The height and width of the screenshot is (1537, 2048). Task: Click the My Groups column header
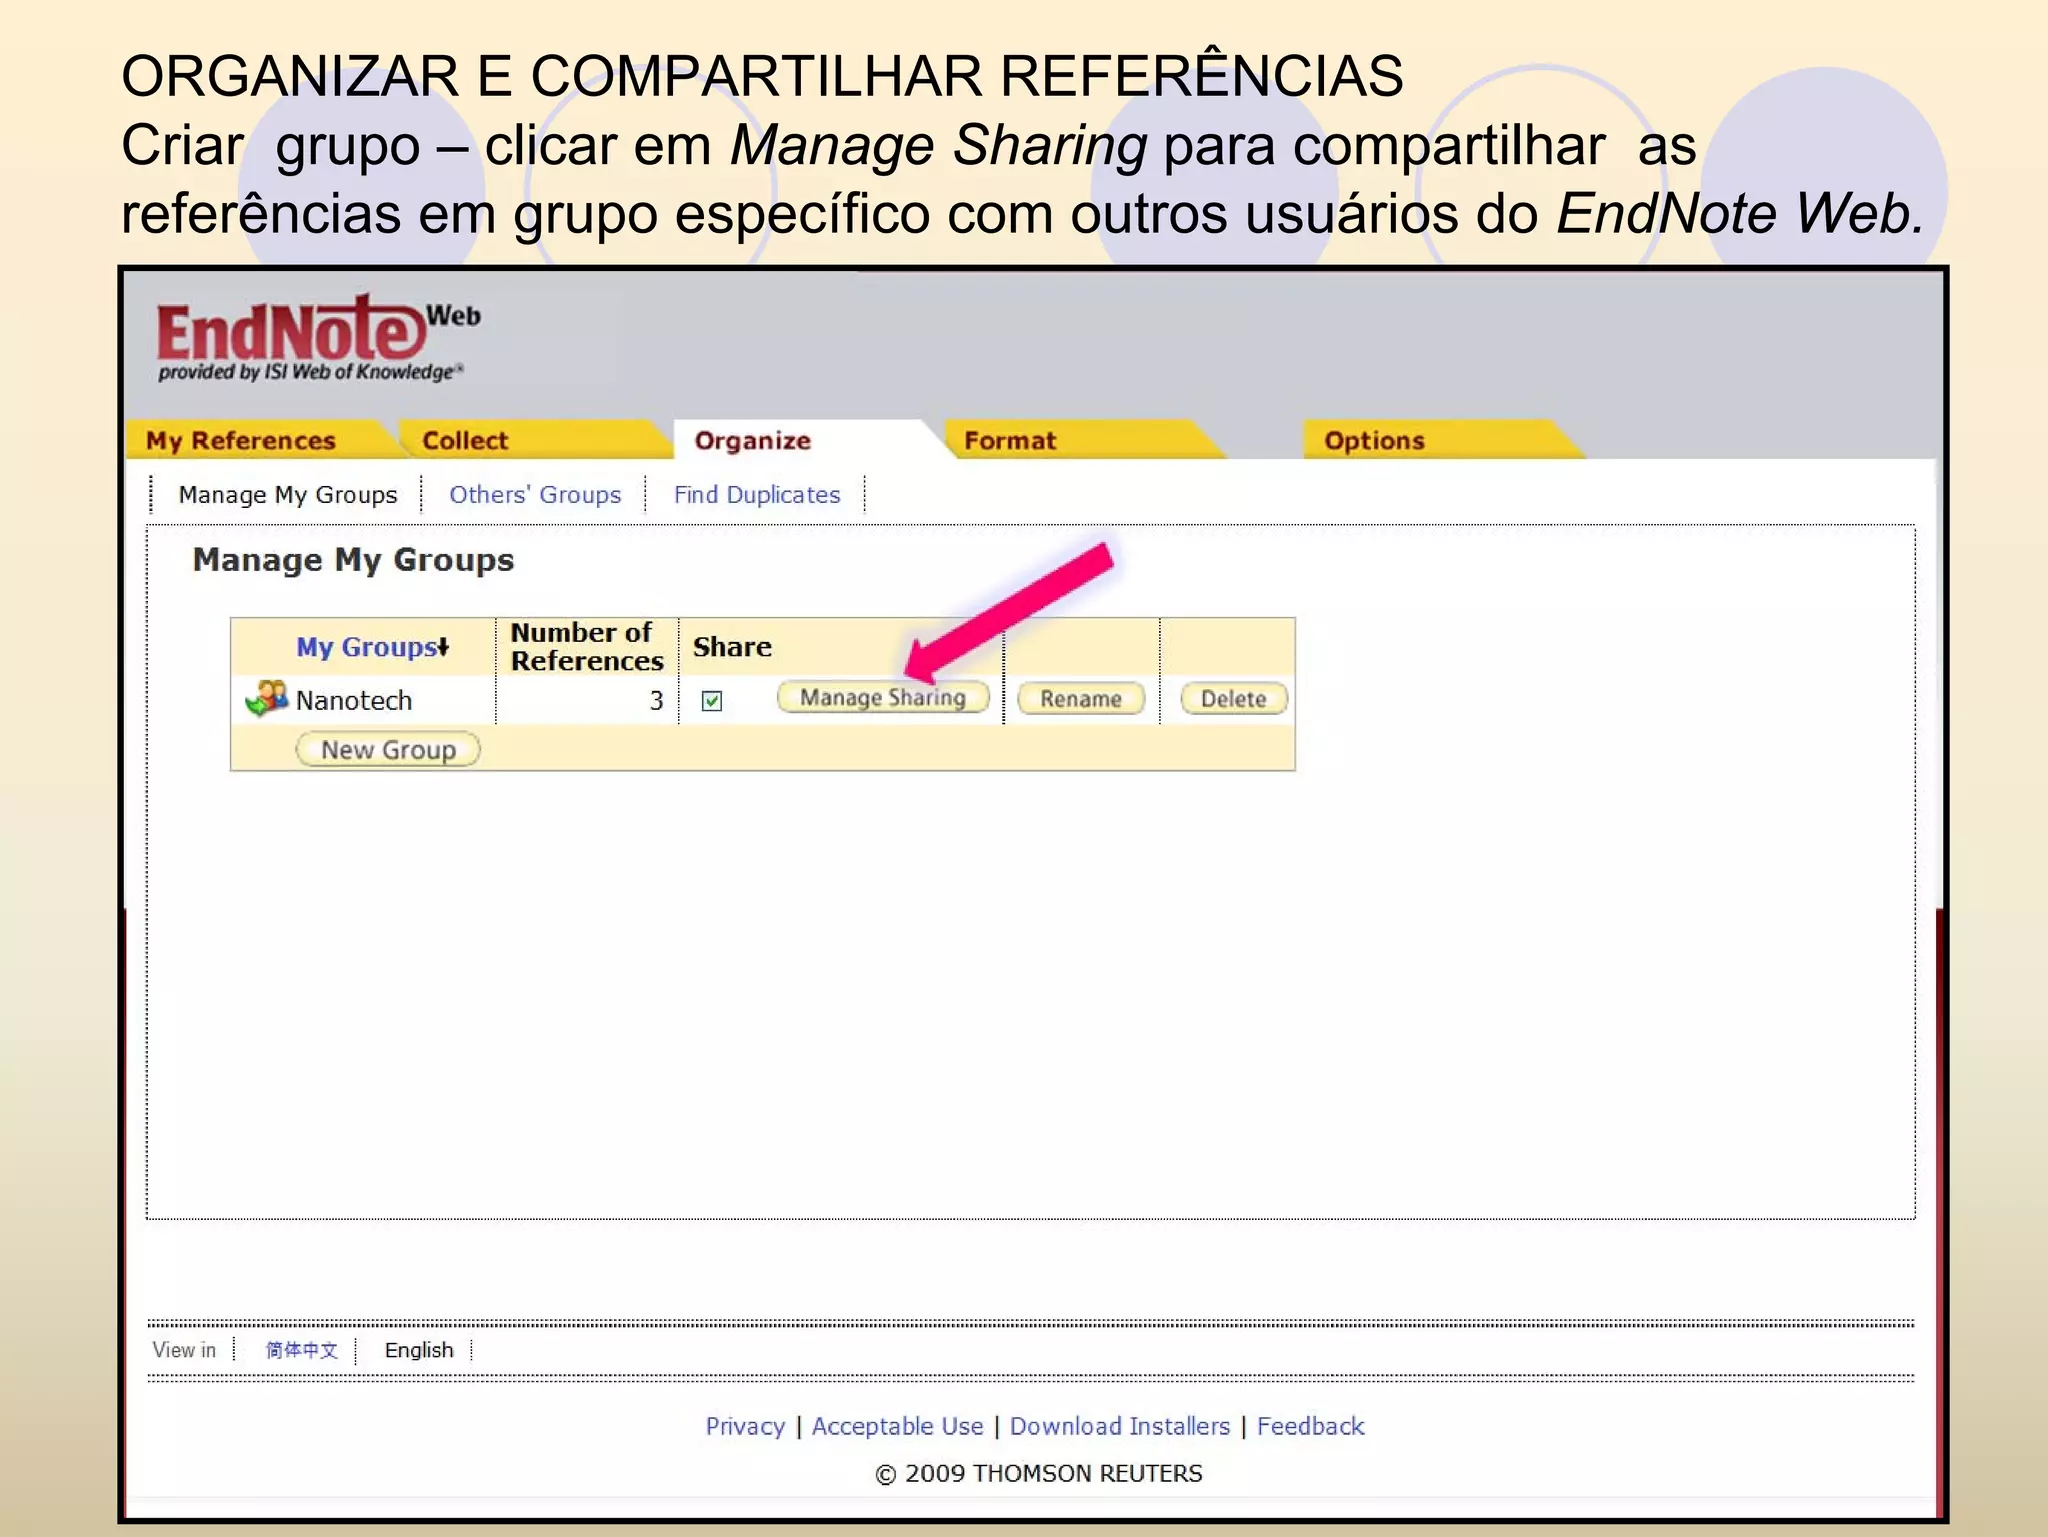tap(366, 647)
